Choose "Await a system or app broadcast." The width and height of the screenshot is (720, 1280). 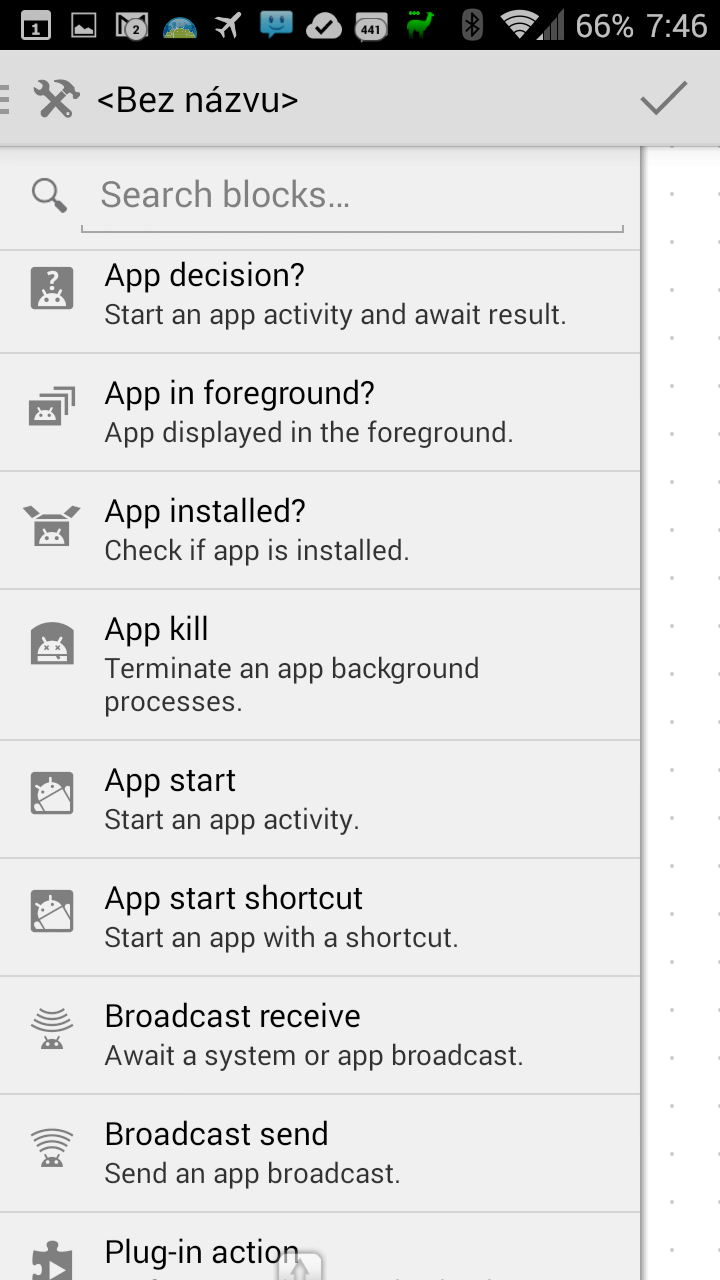(314, 1056)
